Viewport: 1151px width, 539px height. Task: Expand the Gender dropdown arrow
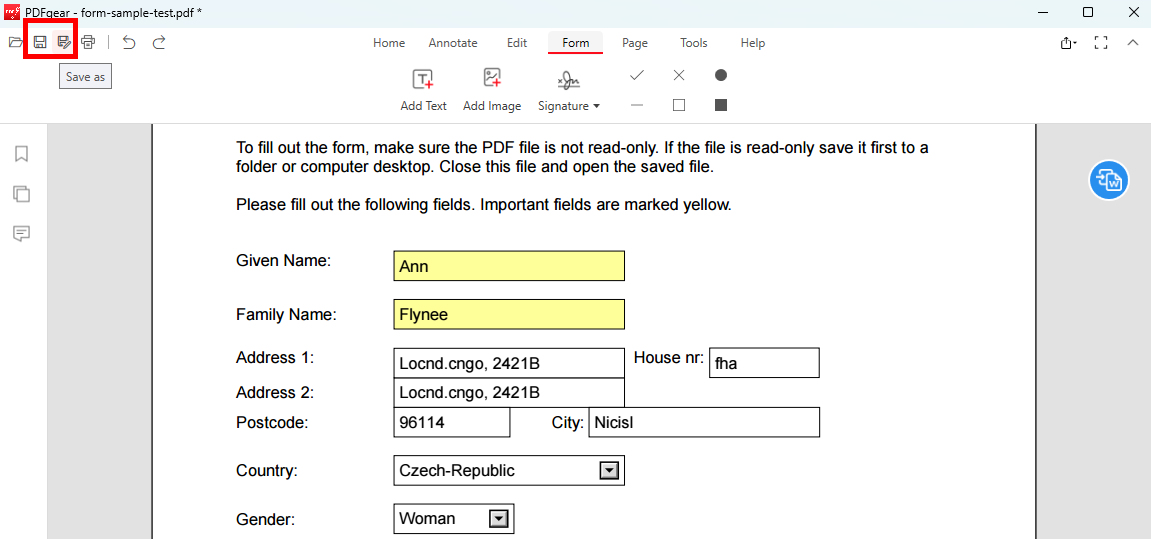point(498,519)
